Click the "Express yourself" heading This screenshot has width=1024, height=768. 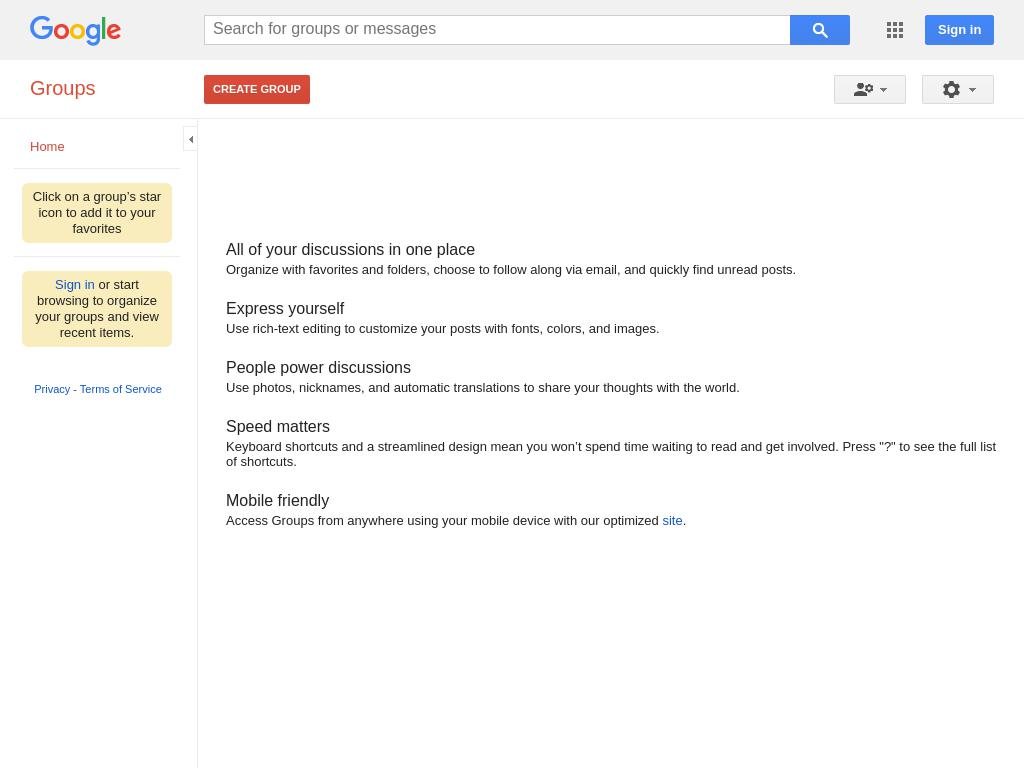(285, 309)
